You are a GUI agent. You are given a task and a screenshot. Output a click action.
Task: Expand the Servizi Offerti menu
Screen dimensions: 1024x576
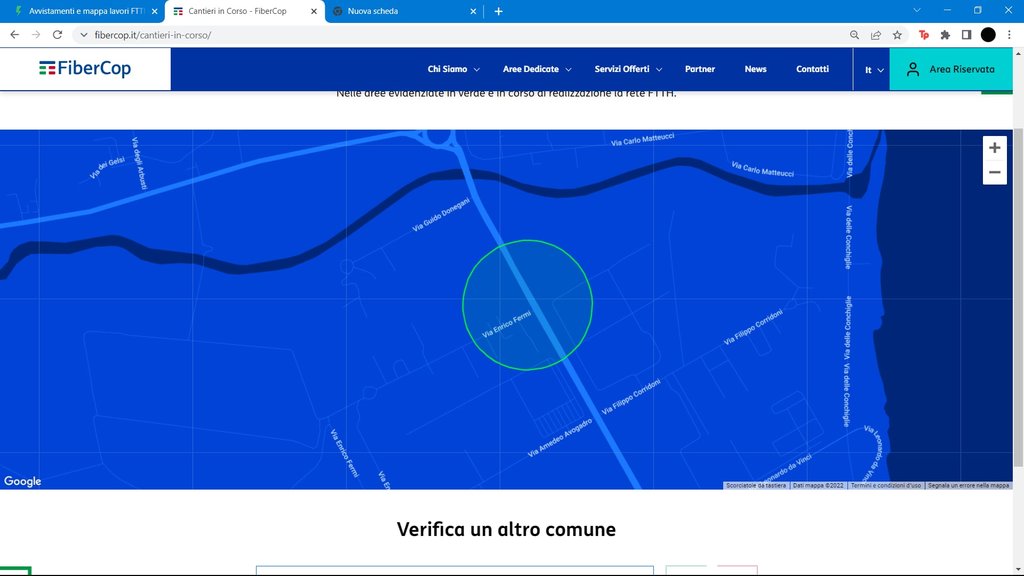[x=628, y=69]
